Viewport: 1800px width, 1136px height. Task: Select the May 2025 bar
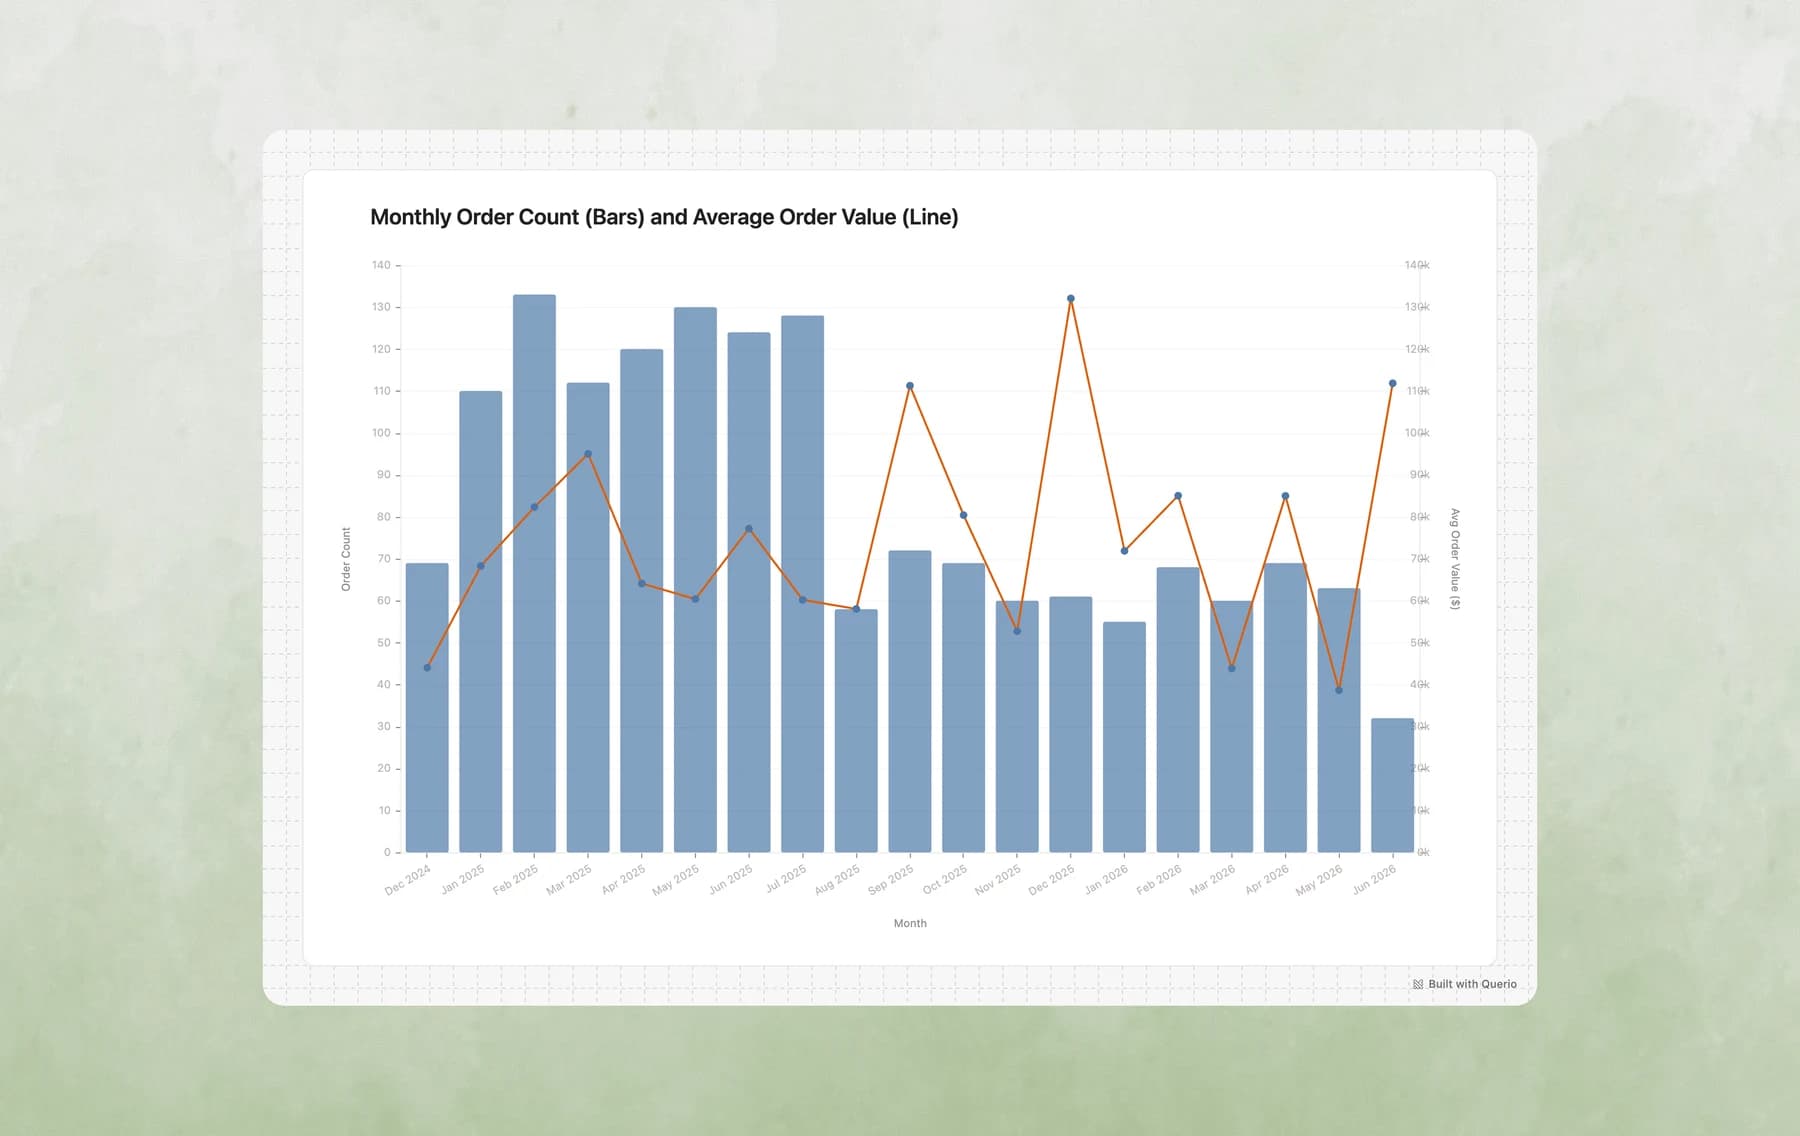pyautogui.click(x=695, y=580)
